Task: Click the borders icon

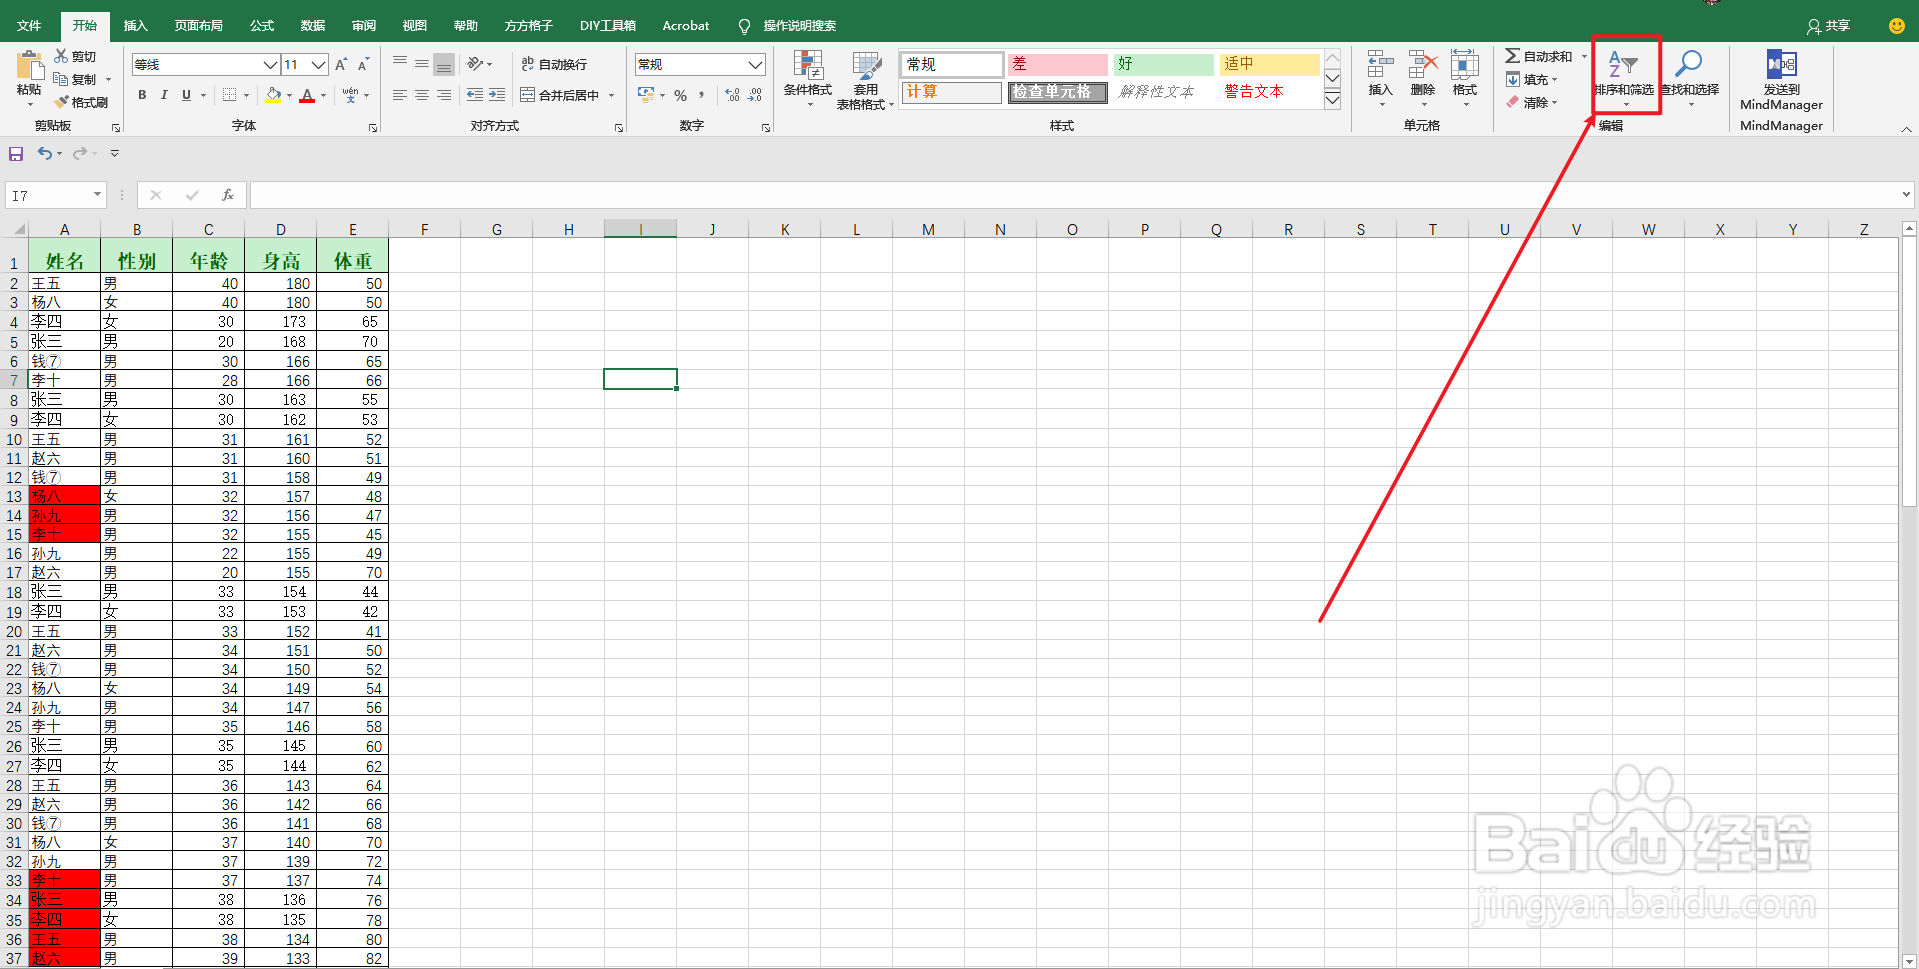Action: (229, 95)
